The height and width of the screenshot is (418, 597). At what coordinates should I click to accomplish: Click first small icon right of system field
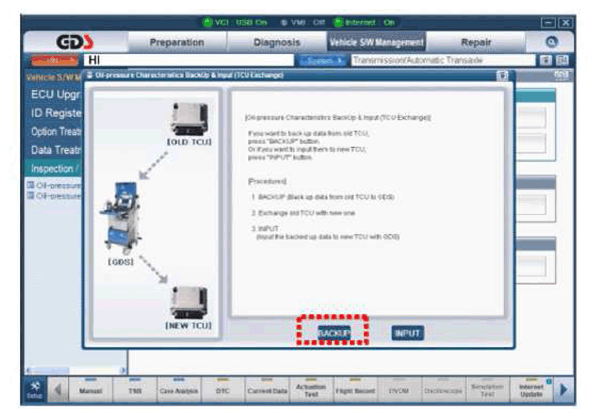click(546, 61)
